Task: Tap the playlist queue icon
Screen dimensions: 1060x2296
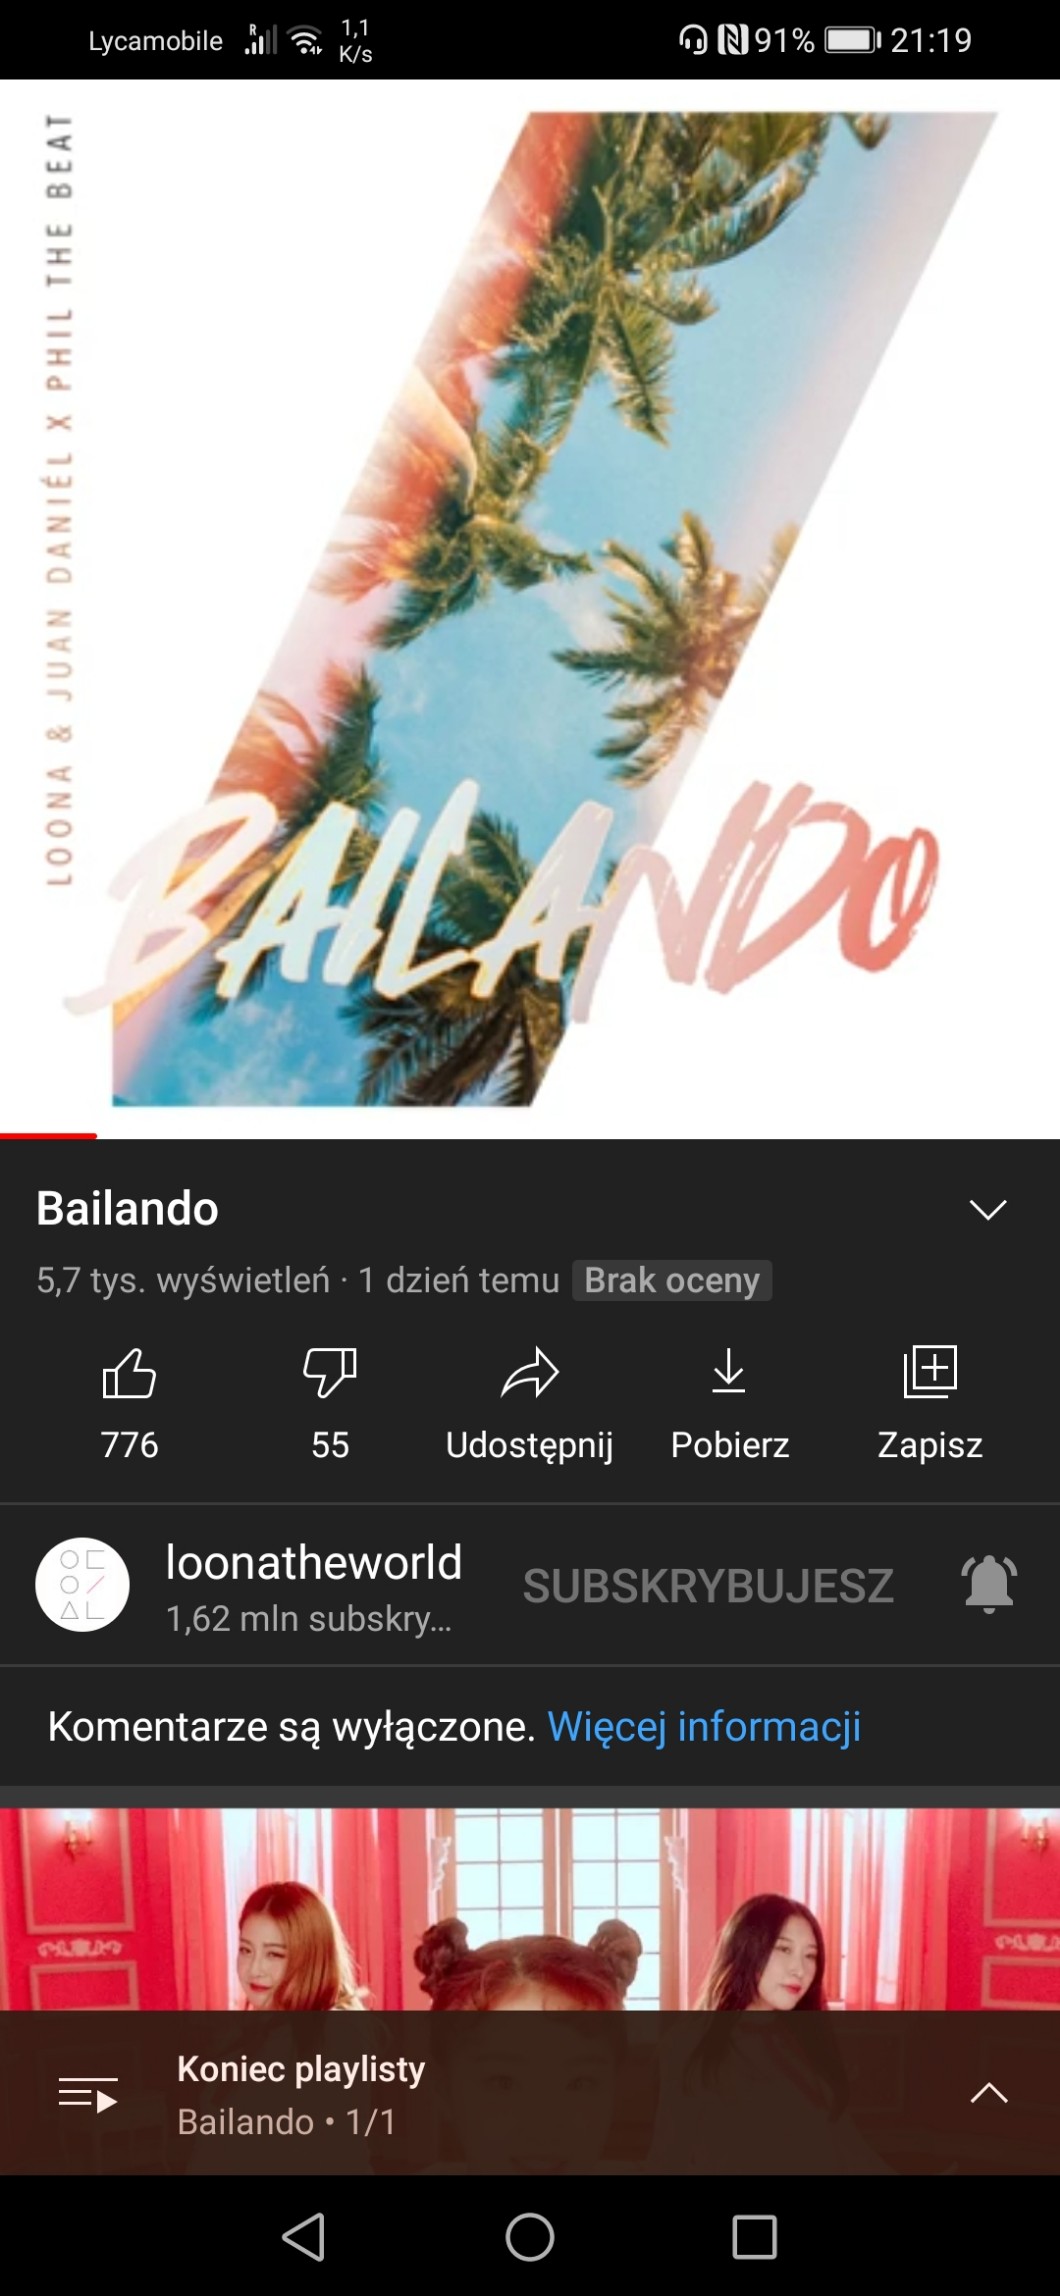Action: click(x=88, y=2094)
